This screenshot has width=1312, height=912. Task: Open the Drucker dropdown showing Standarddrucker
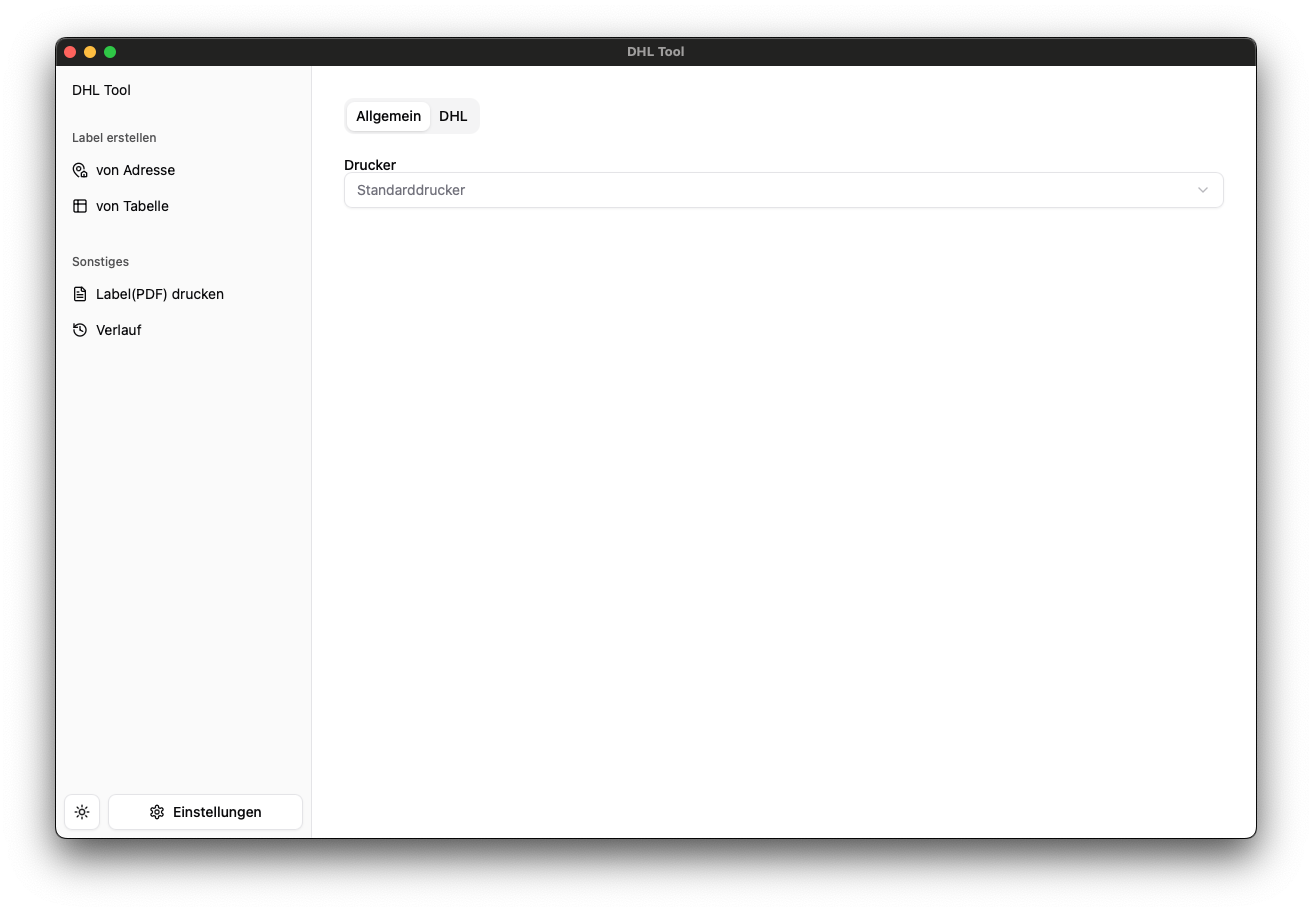[783, 190]
